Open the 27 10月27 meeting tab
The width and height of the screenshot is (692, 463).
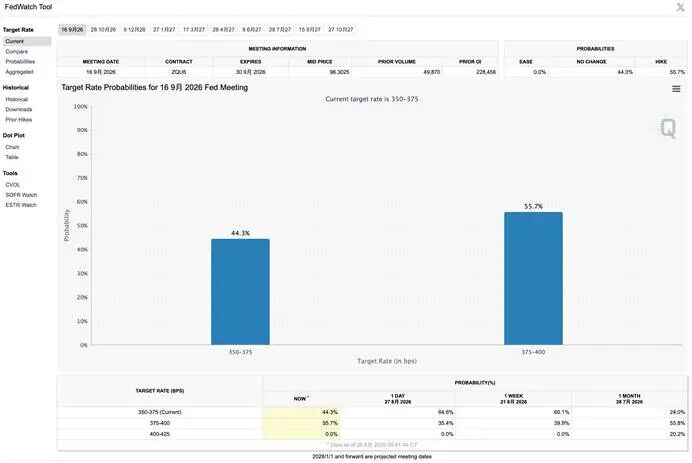(x=341, y=30)
